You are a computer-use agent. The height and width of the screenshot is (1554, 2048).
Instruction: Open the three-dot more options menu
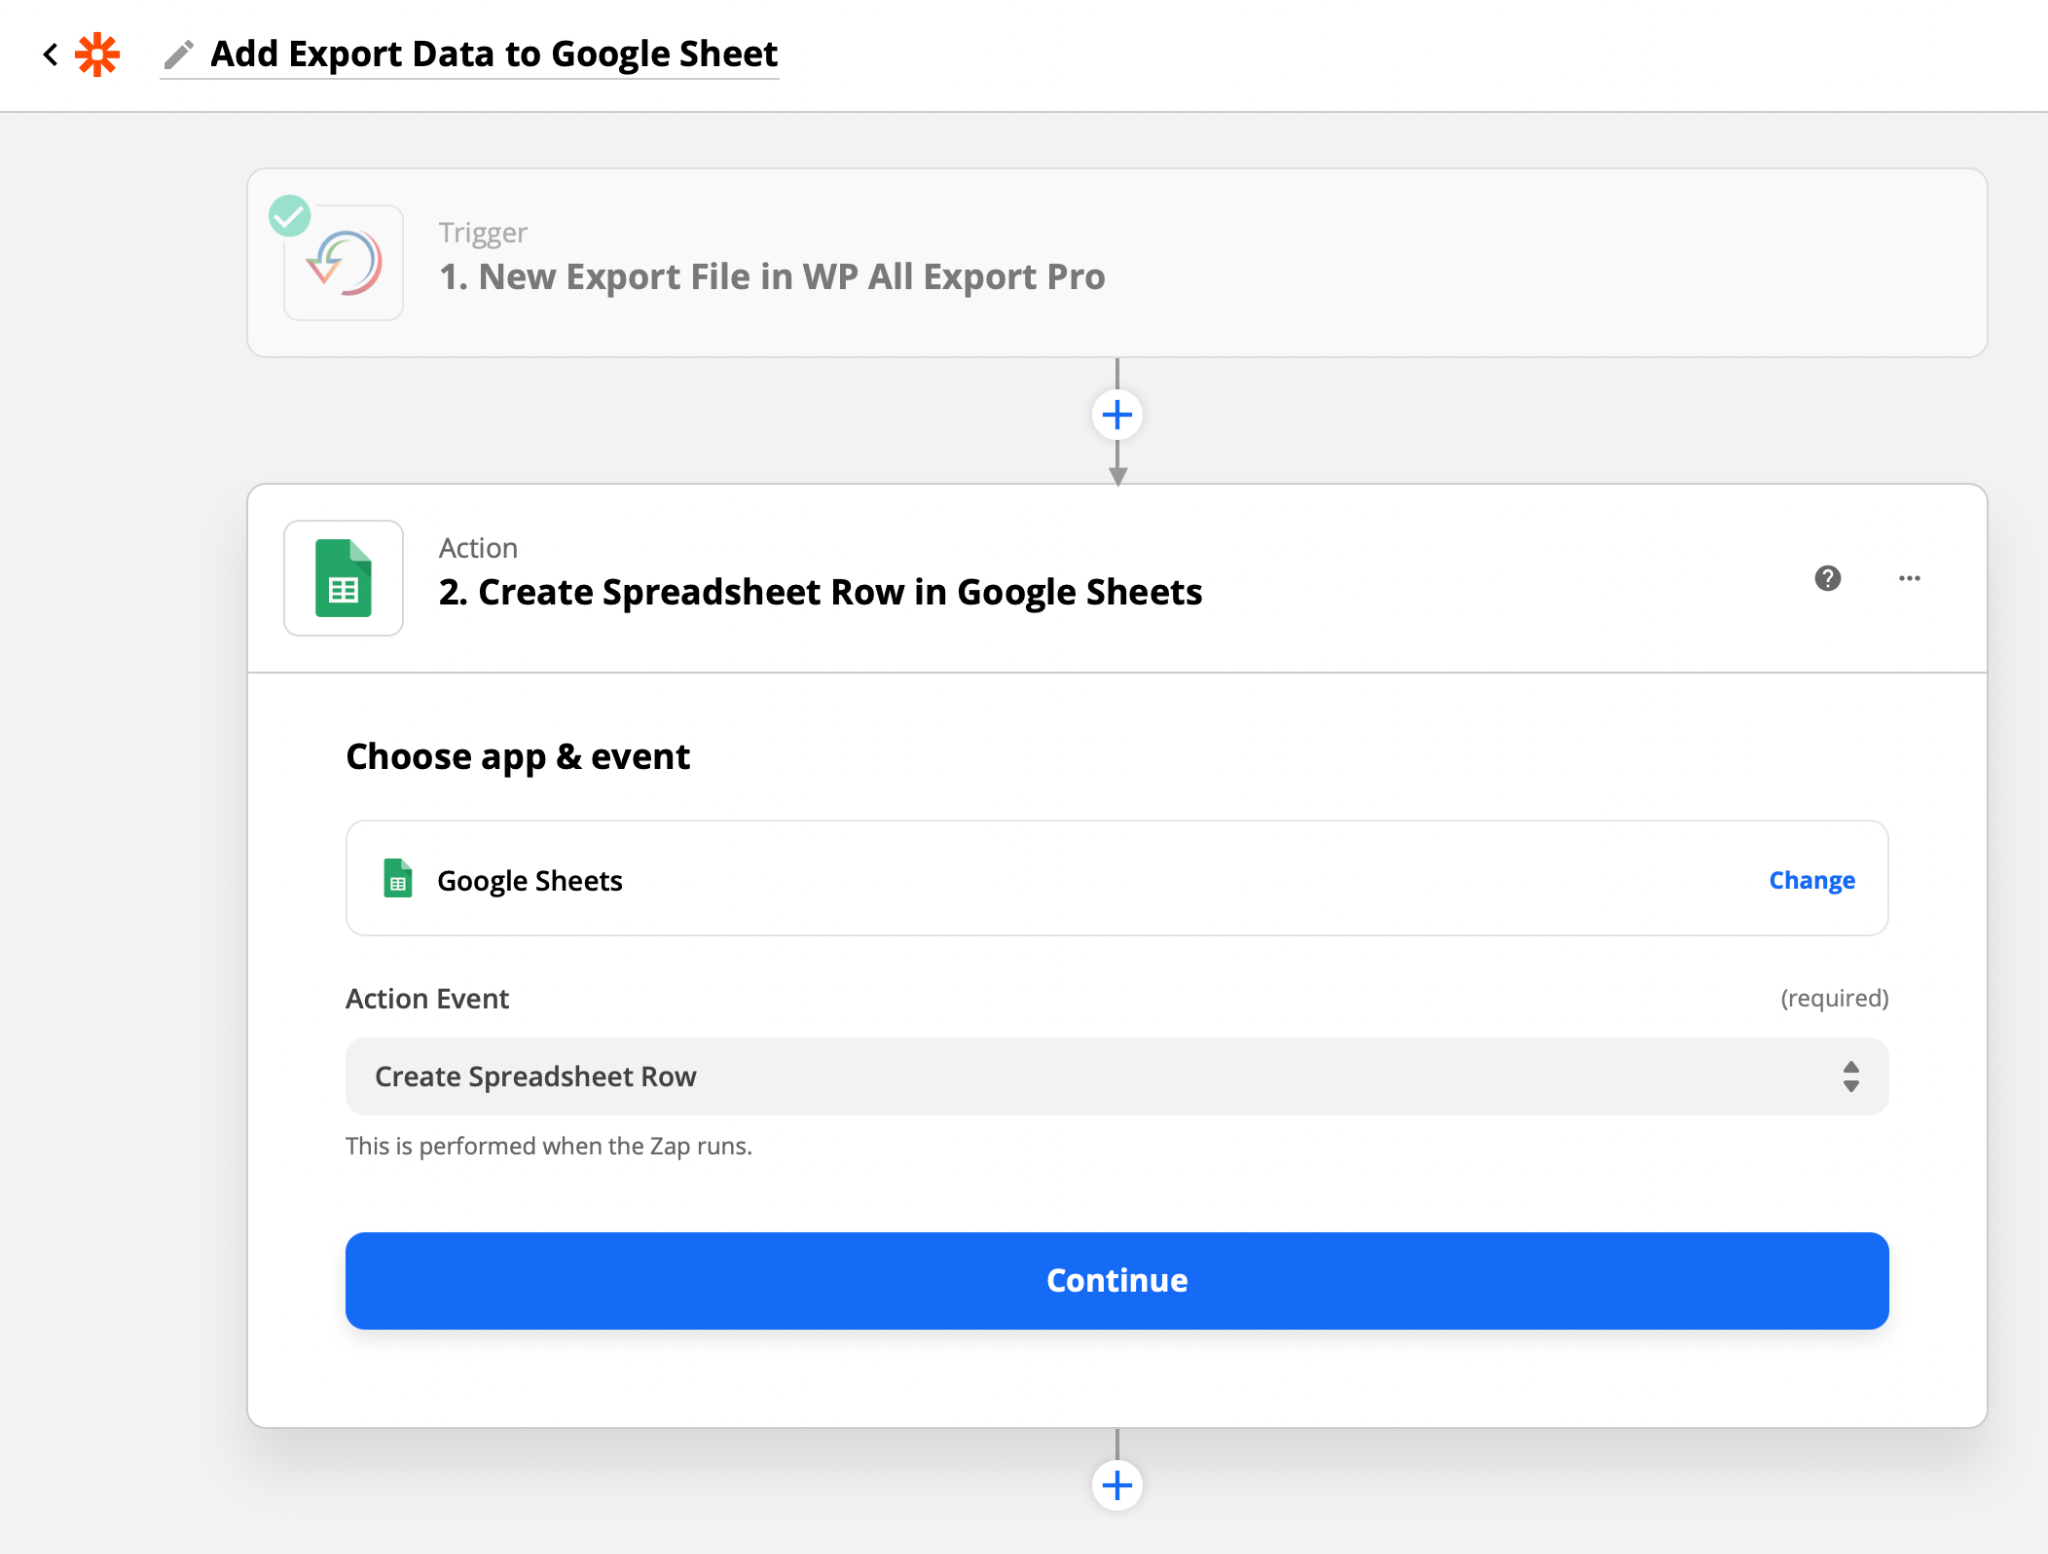[1909, 578]
